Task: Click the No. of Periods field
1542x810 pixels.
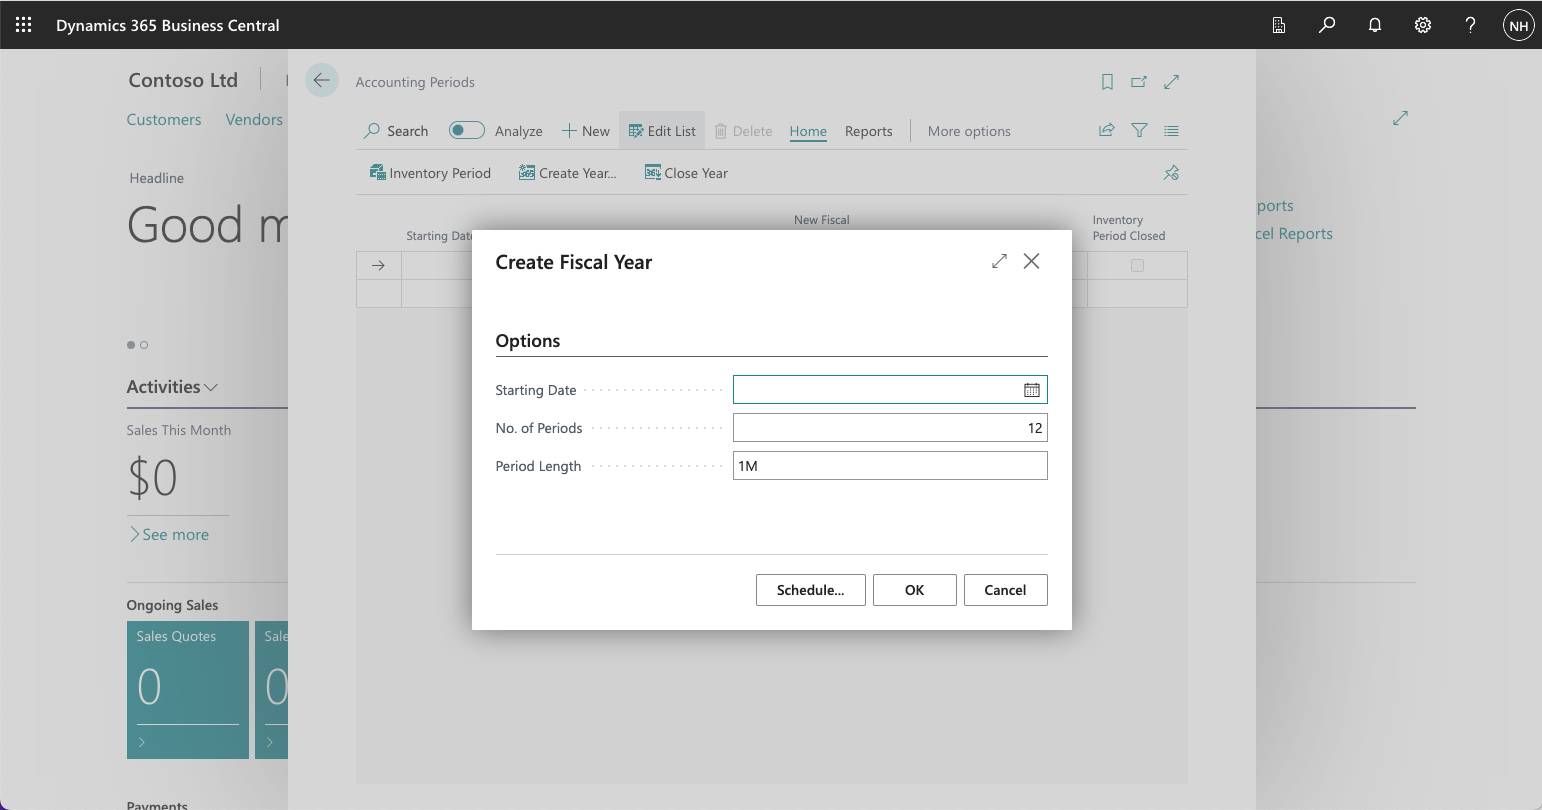Action: pyautogui.click(x=889, y=428)
